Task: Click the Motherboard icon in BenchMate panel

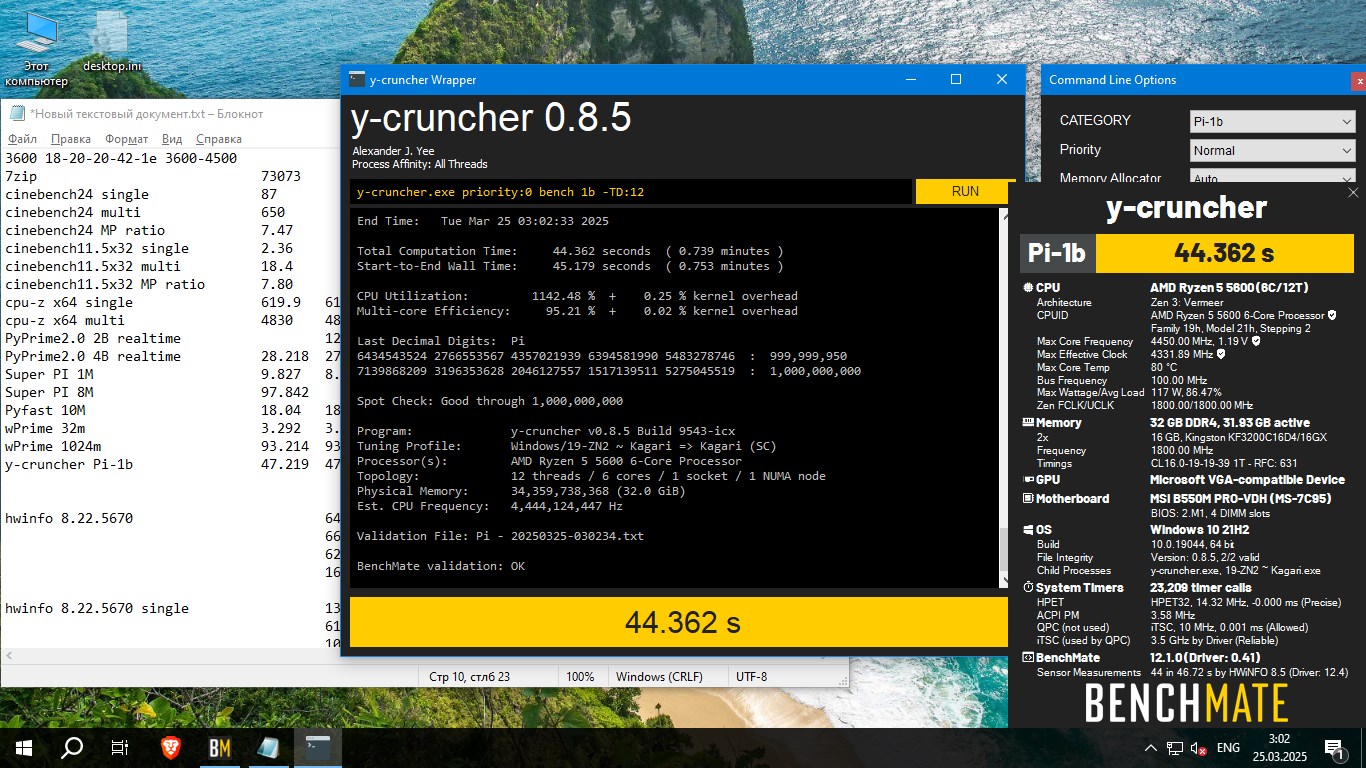Action: [x=1028, y=499]
